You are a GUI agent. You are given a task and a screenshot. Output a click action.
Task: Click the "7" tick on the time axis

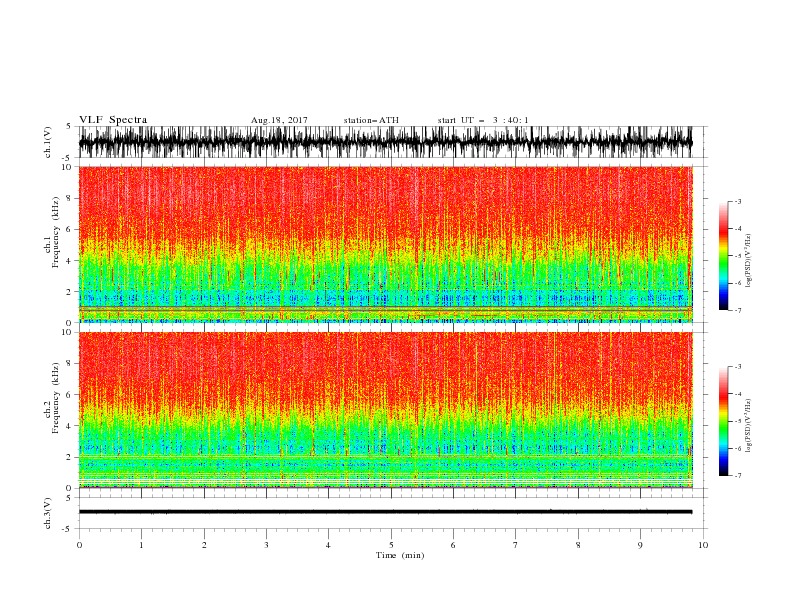pyautogui.click(x=516, y=545)
